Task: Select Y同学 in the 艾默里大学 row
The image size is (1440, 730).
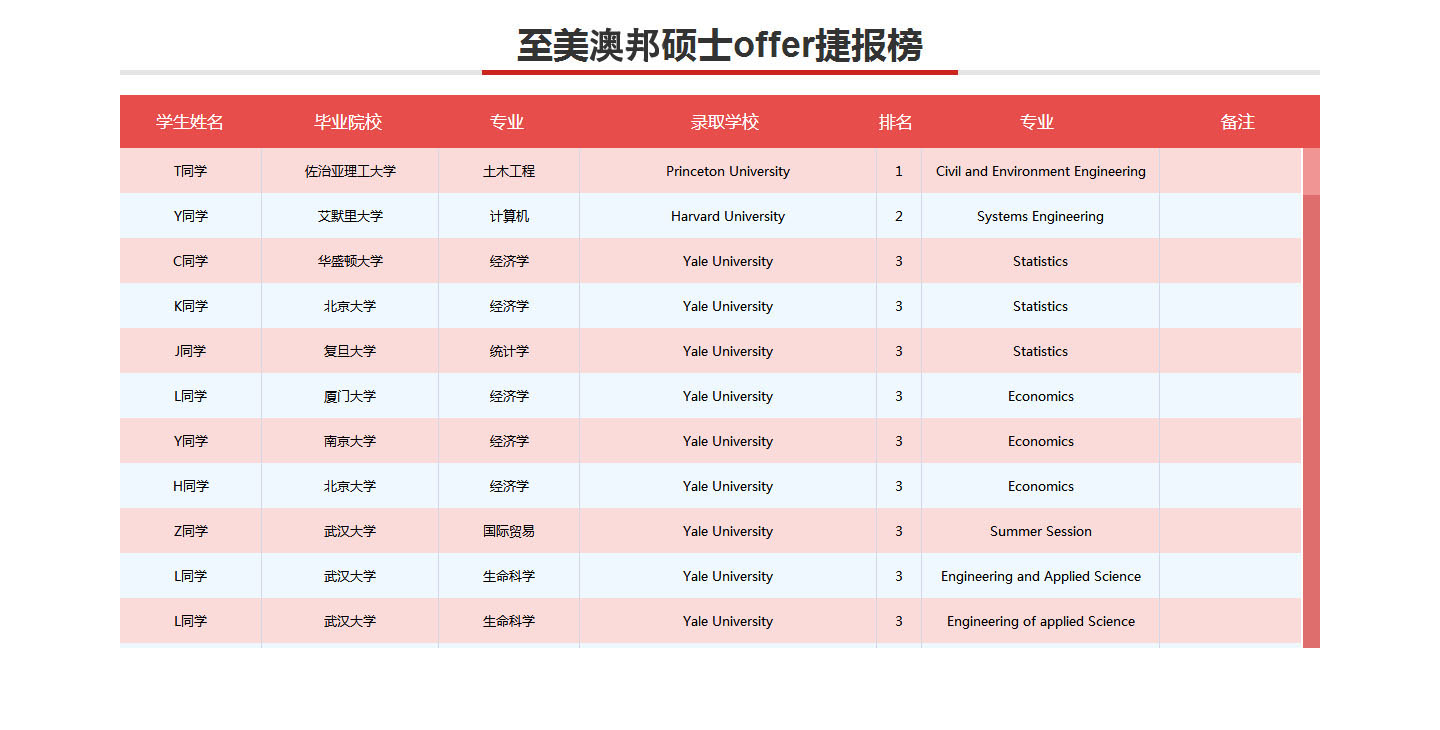Action: (x=191, y=216)
